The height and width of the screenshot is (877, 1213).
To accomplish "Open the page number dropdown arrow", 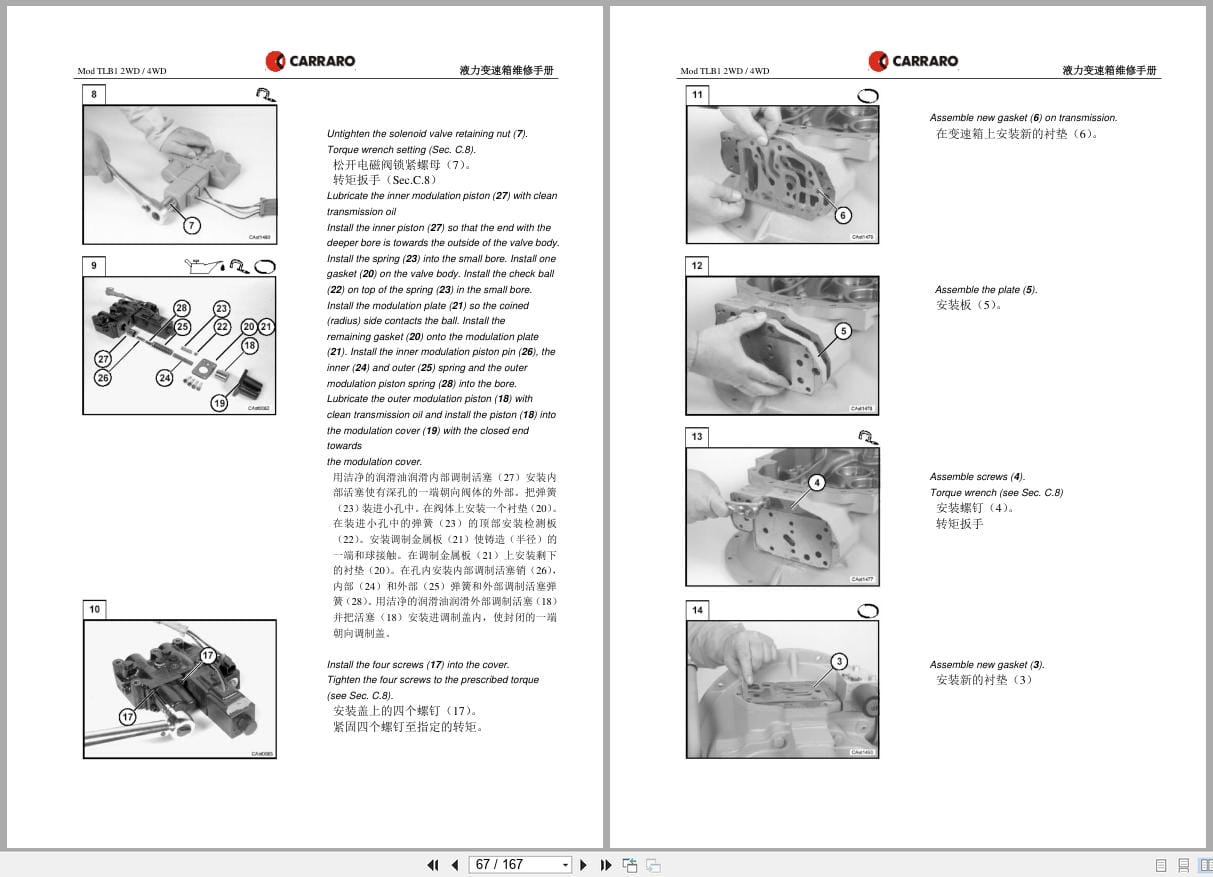I will point(566,865).
